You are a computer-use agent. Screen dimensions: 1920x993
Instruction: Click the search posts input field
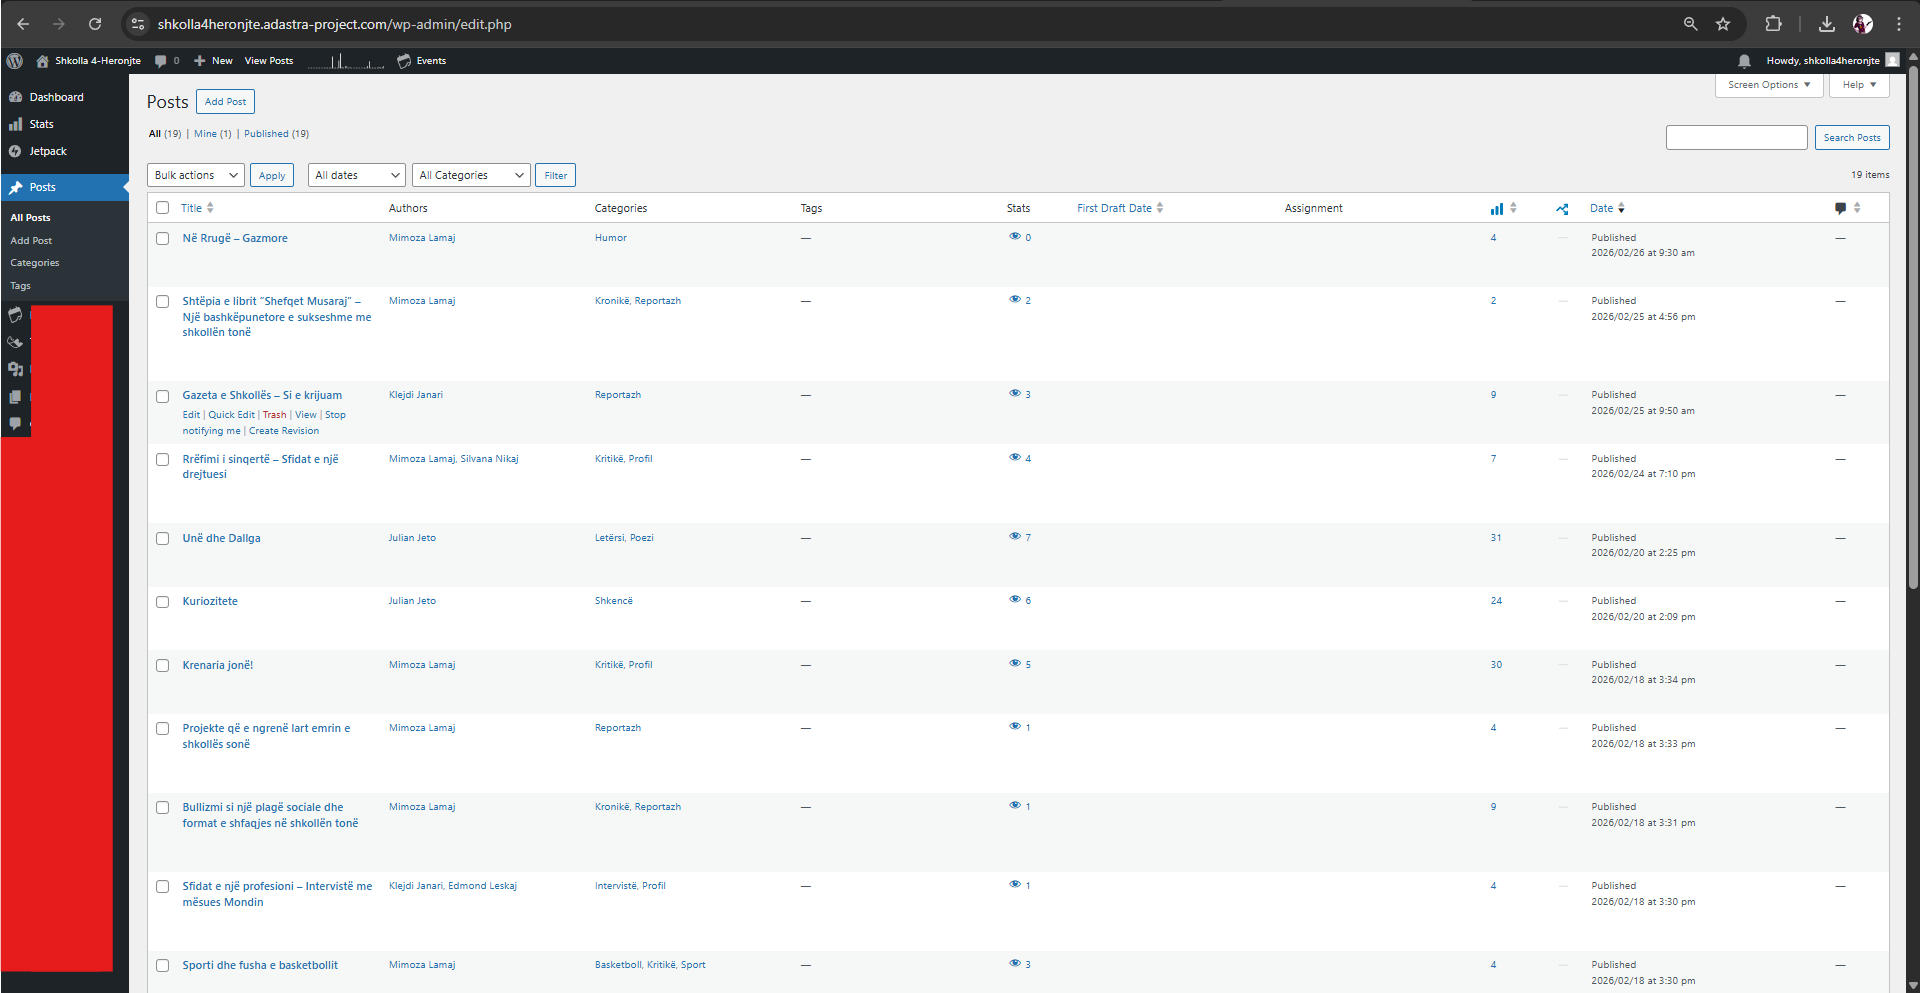[x=1736, y=138]
